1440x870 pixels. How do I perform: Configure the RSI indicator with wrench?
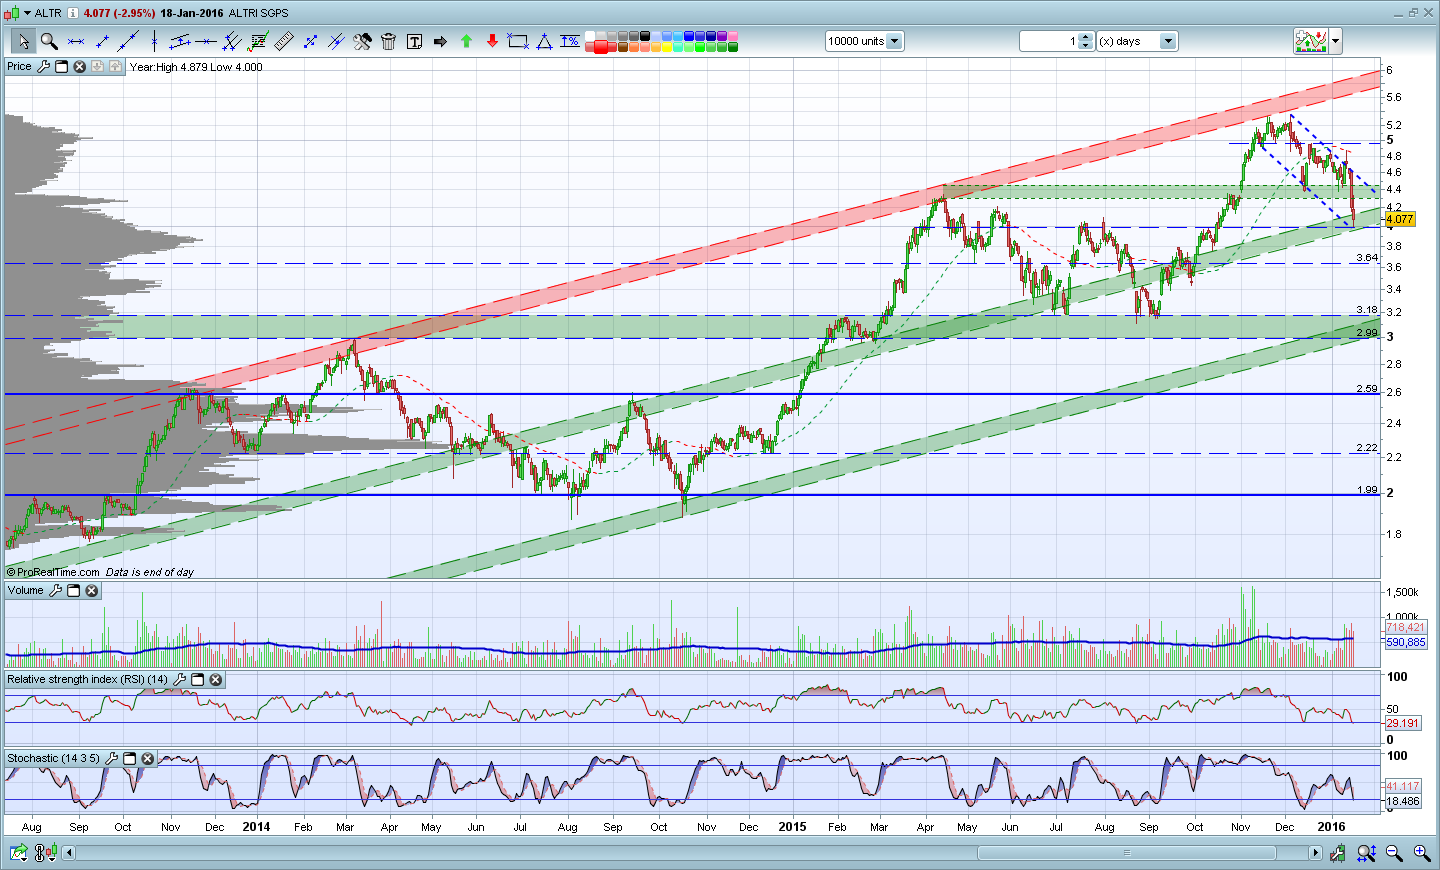coord(179,680)
